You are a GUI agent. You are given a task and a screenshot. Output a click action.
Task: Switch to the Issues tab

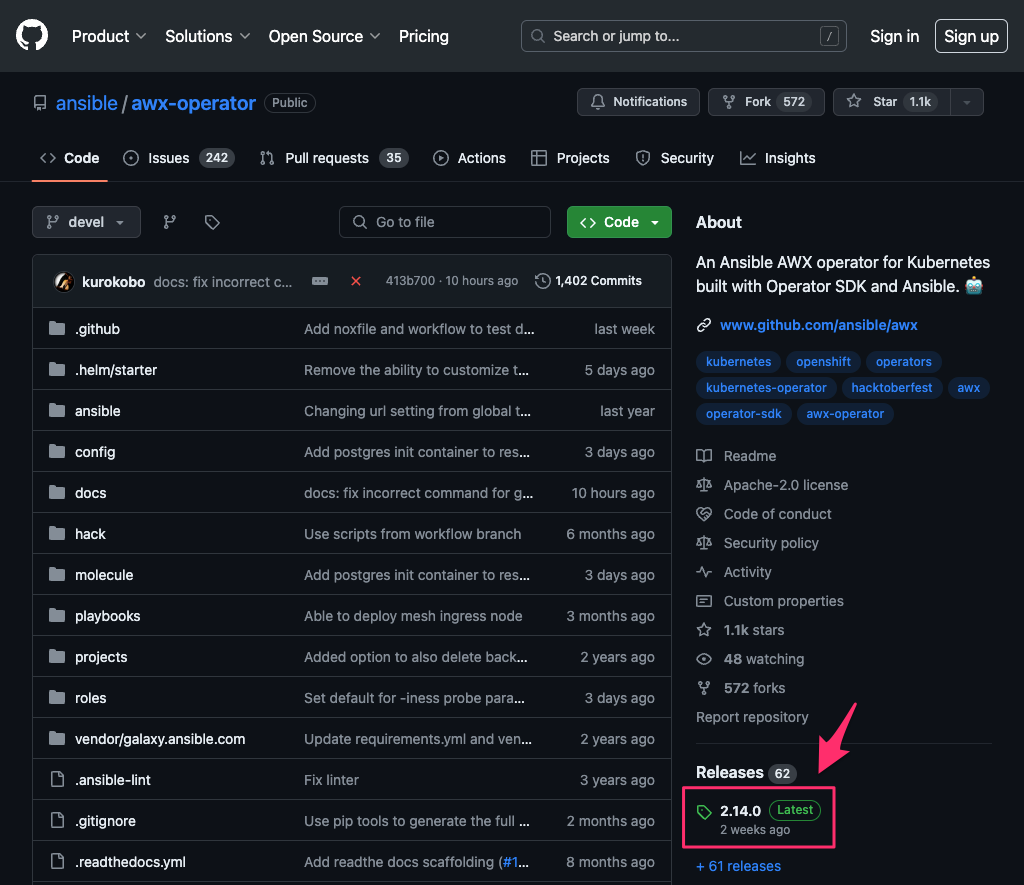[178, 158]
